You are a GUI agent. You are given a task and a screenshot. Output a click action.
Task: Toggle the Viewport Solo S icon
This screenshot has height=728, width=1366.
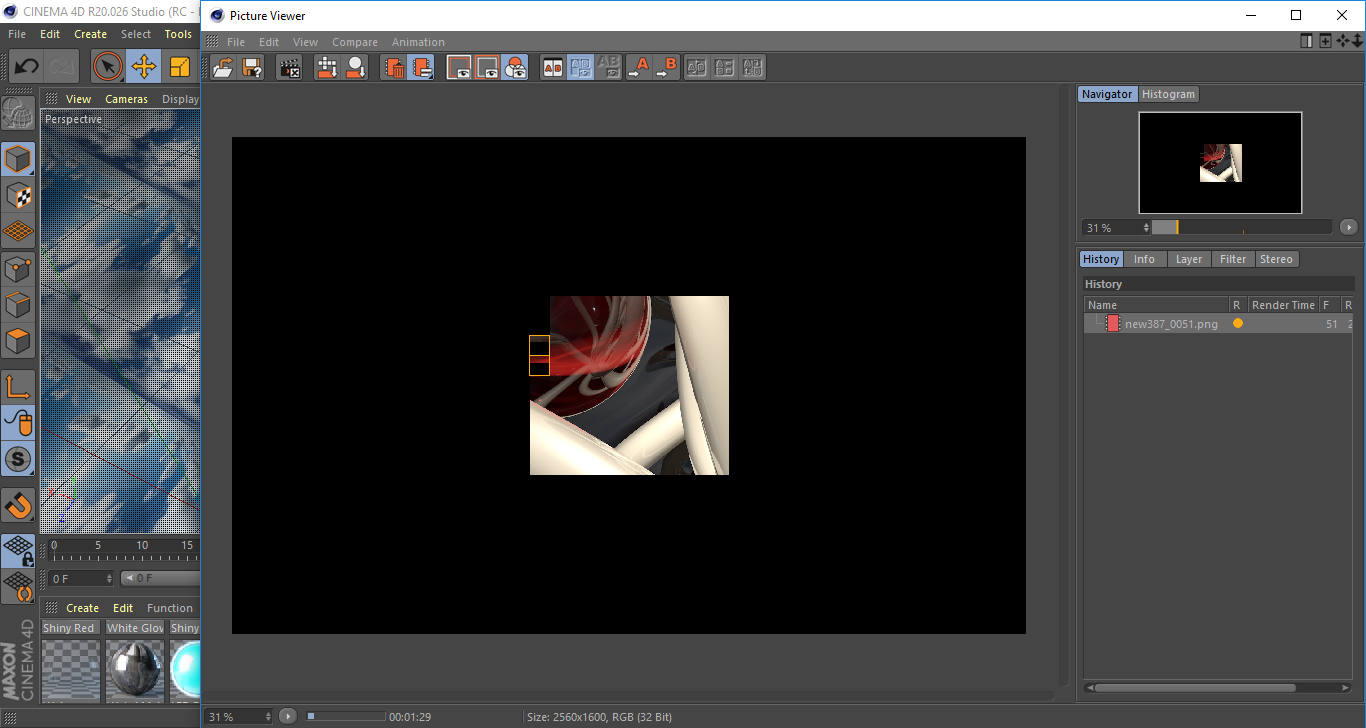(x=18, y=459)
